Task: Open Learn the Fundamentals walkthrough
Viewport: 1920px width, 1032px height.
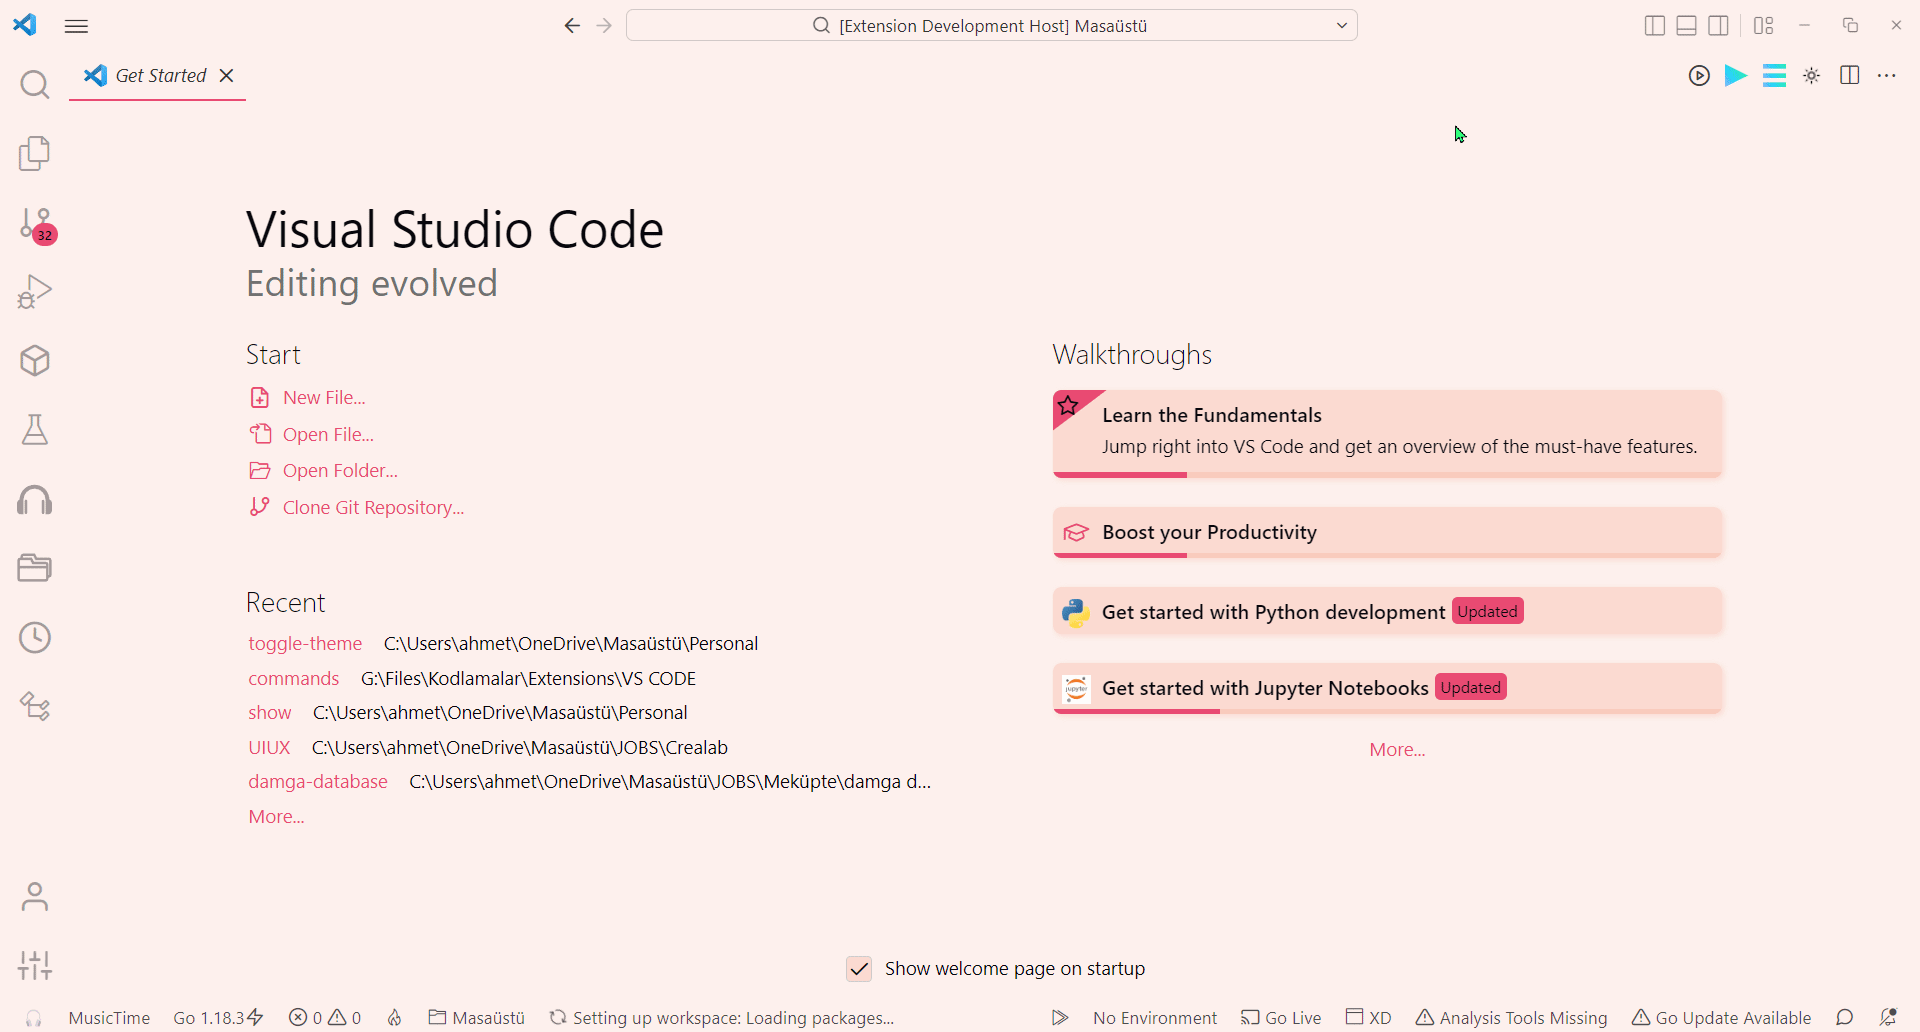Action: [1387, 434]
